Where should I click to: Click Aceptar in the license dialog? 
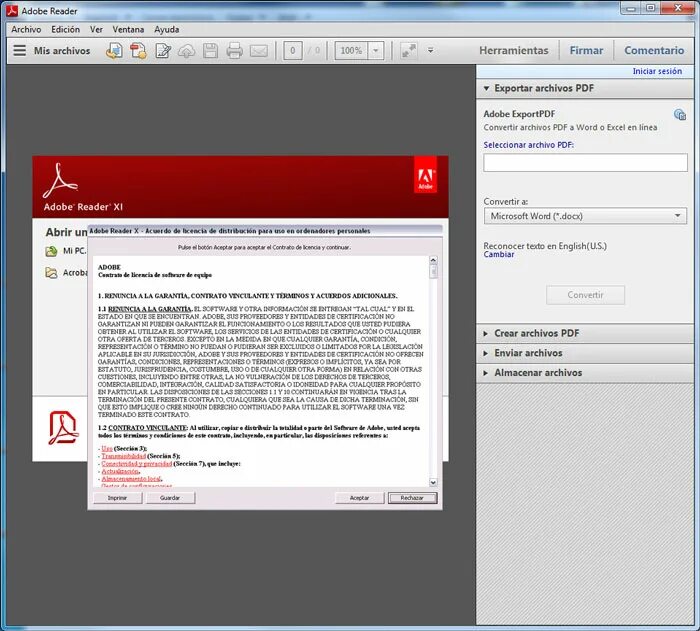tap(359, 498)
